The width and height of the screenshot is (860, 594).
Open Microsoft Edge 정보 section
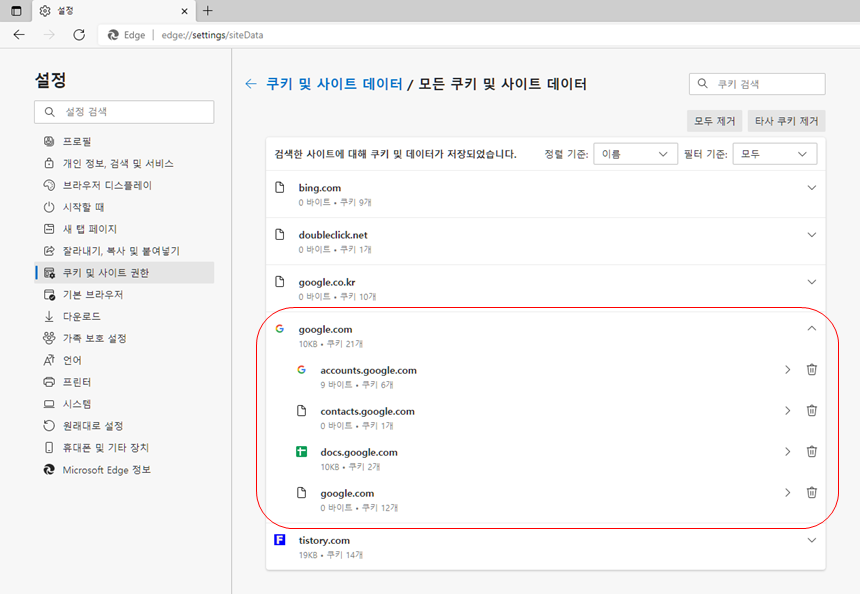(124, 470)
